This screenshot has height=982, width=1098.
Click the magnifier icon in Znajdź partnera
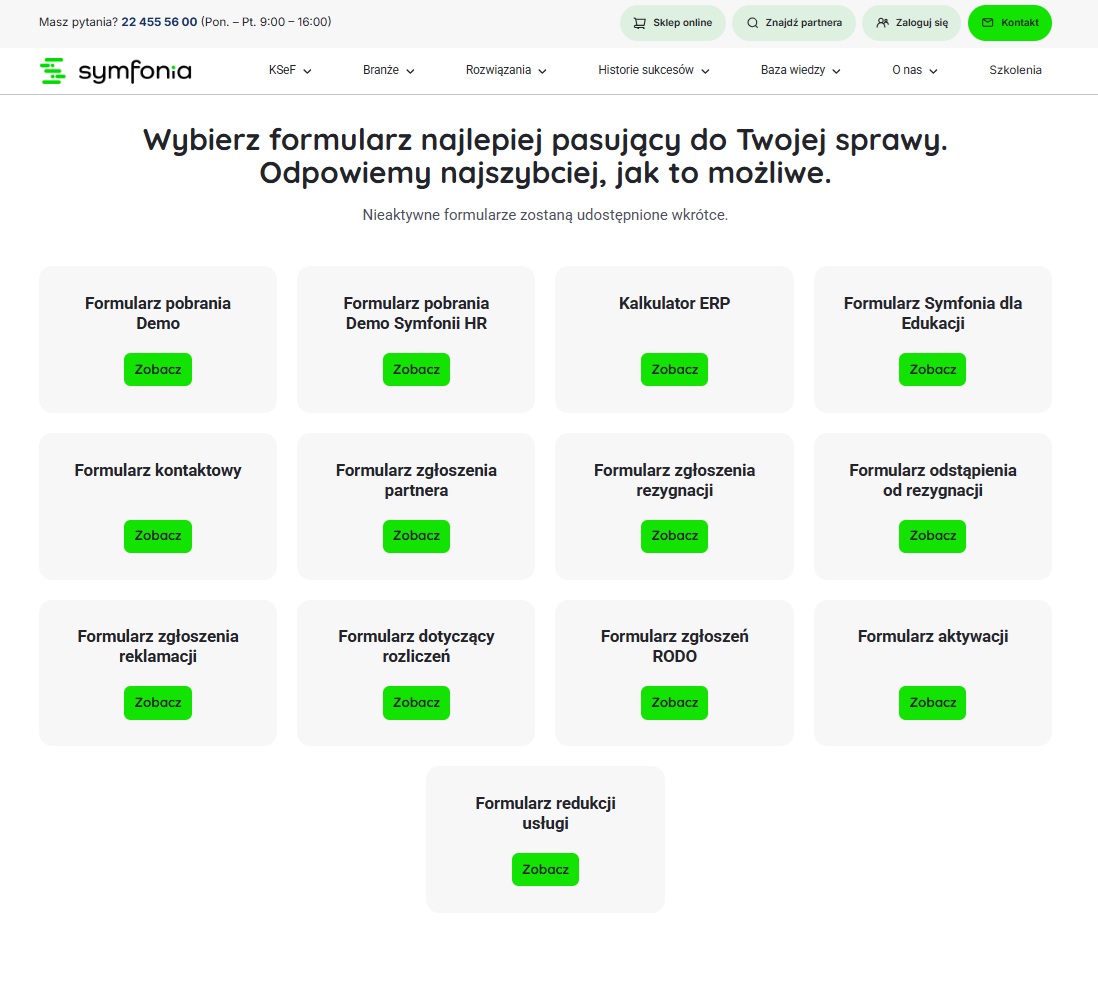[x=753, y=22]
